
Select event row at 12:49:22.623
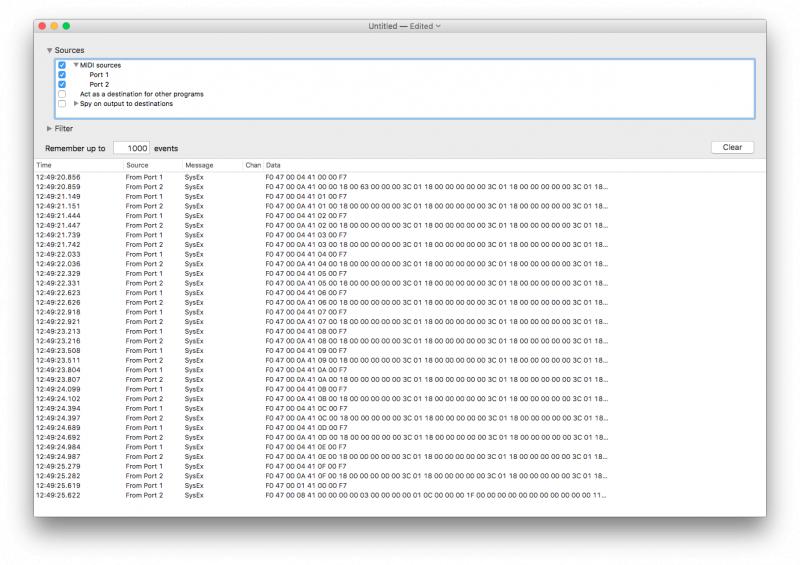pos(400,293)
